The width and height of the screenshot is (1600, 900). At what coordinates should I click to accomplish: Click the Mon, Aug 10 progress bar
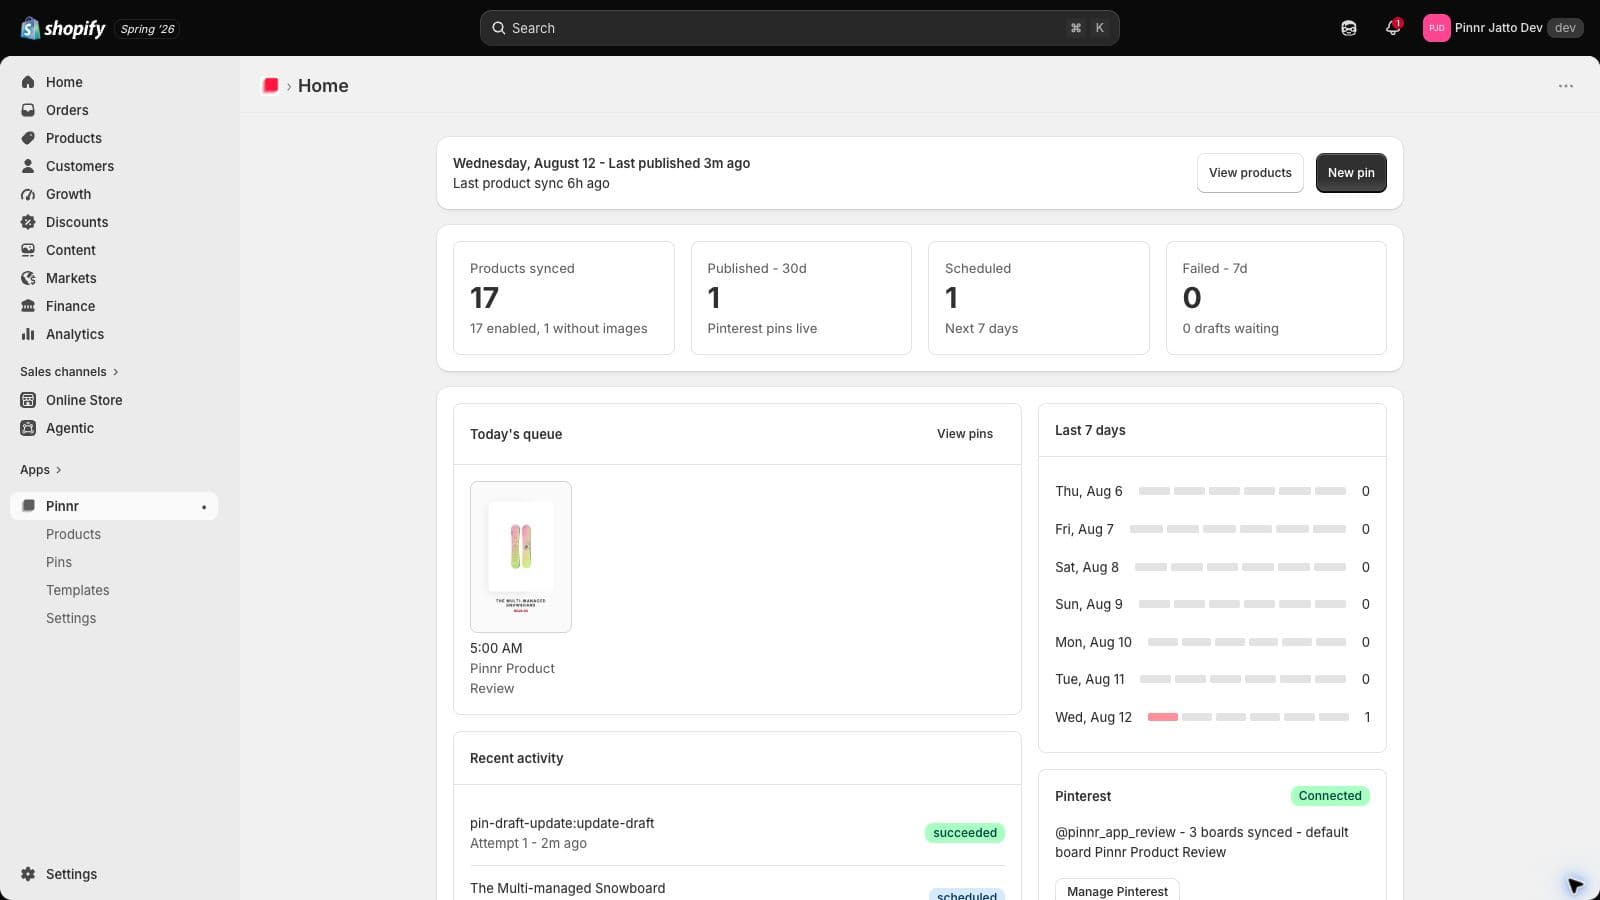[1247, 642]
